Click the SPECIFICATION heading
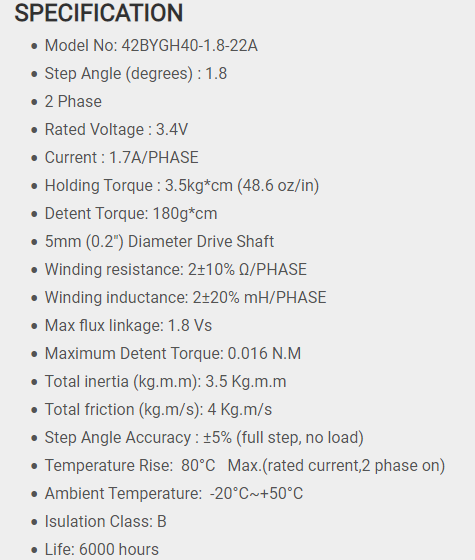 99,13
